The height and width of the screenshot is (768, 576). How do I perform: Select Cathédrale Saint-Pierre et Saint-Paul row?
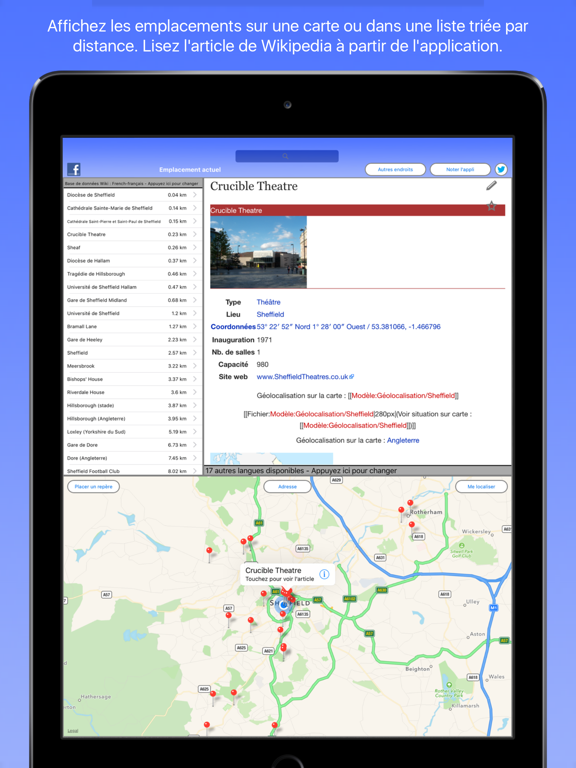(133, 221)
